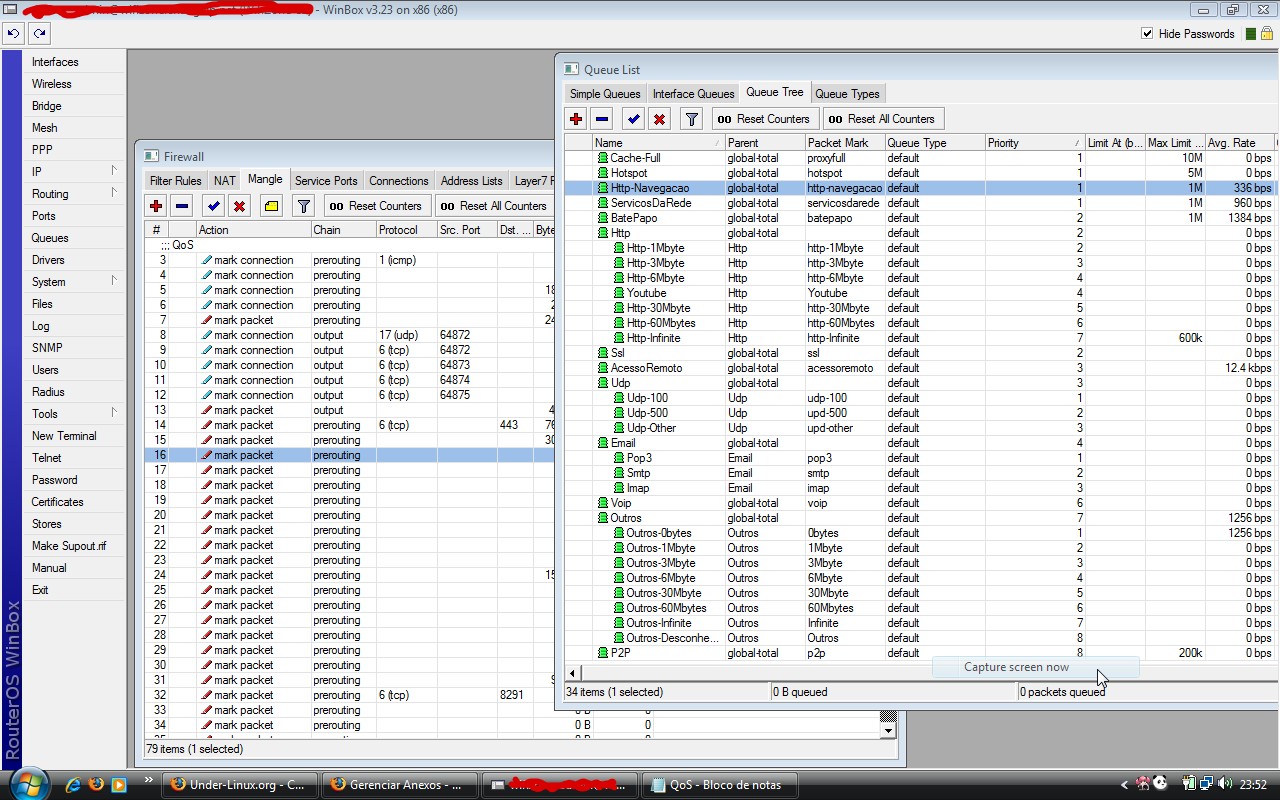Viewport: 1280px width, 800px height.
Task: Select the Youtube queue row
Action: point(646,293)
